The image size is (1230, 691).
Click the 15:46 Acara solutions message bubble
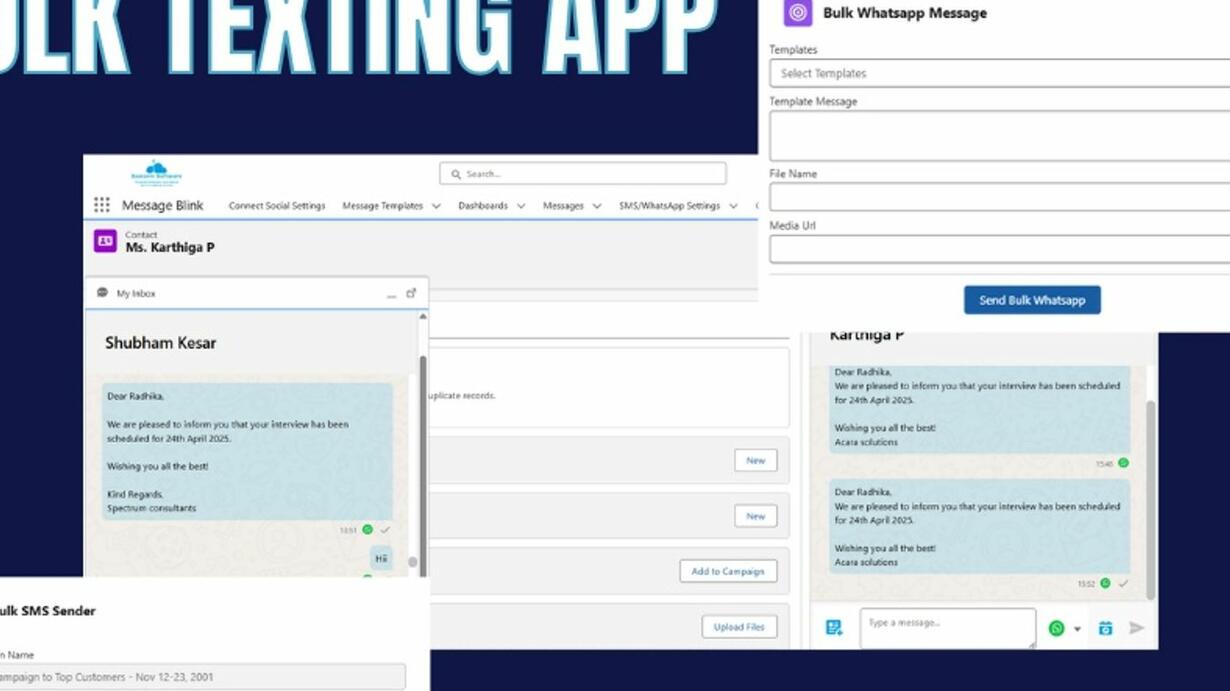pyautogui.click(x=980, y=410)
